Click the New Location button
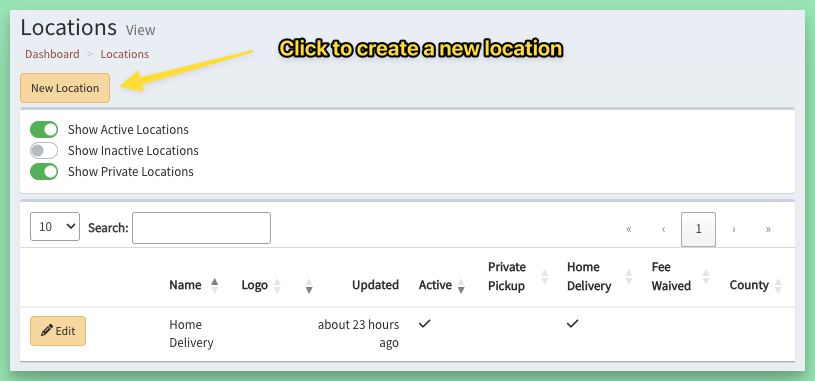The width and height of the screenshot is (815, 381). 65,88
